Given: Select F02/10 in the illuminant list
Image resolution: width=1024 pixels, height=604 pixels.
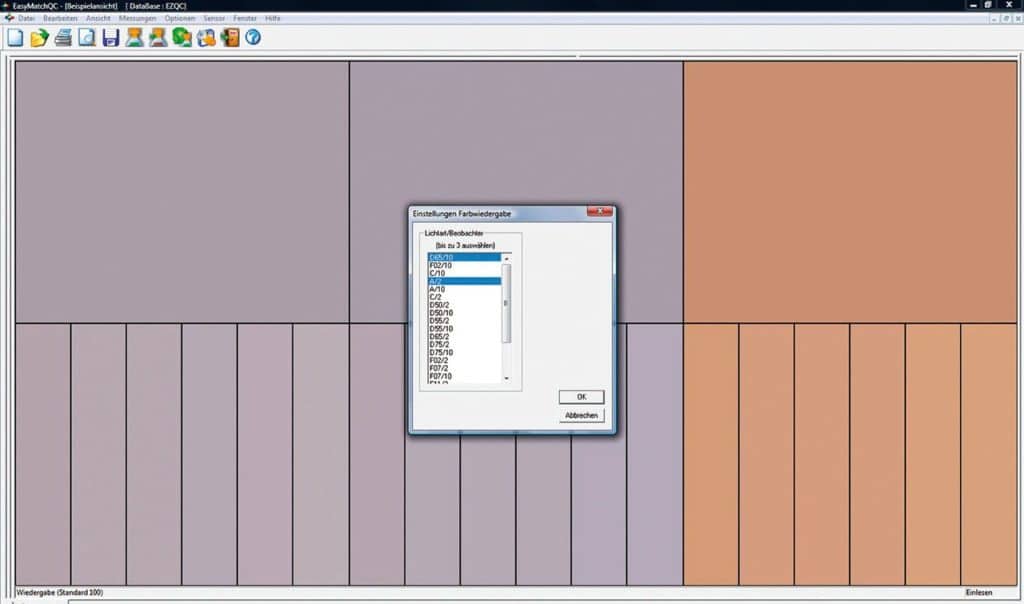Looking at the screenshot, I should tap(464, 266).
